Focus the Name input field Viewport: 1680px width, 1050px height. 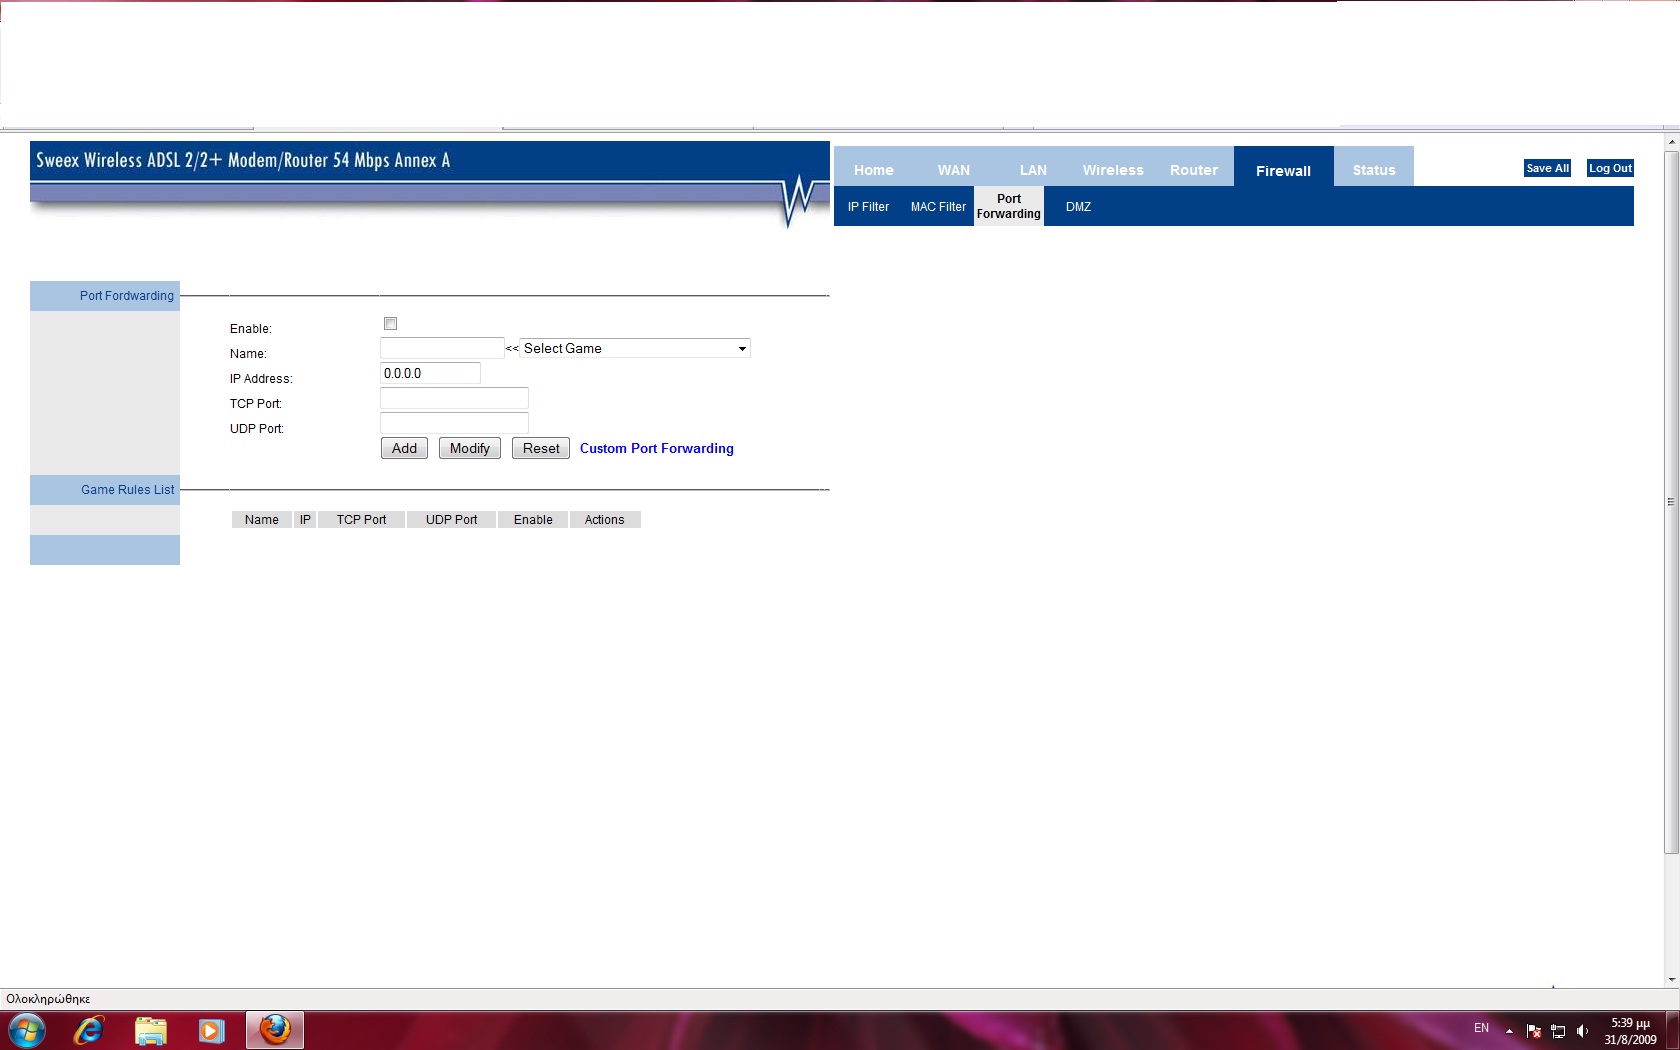[x=442, y=348]
